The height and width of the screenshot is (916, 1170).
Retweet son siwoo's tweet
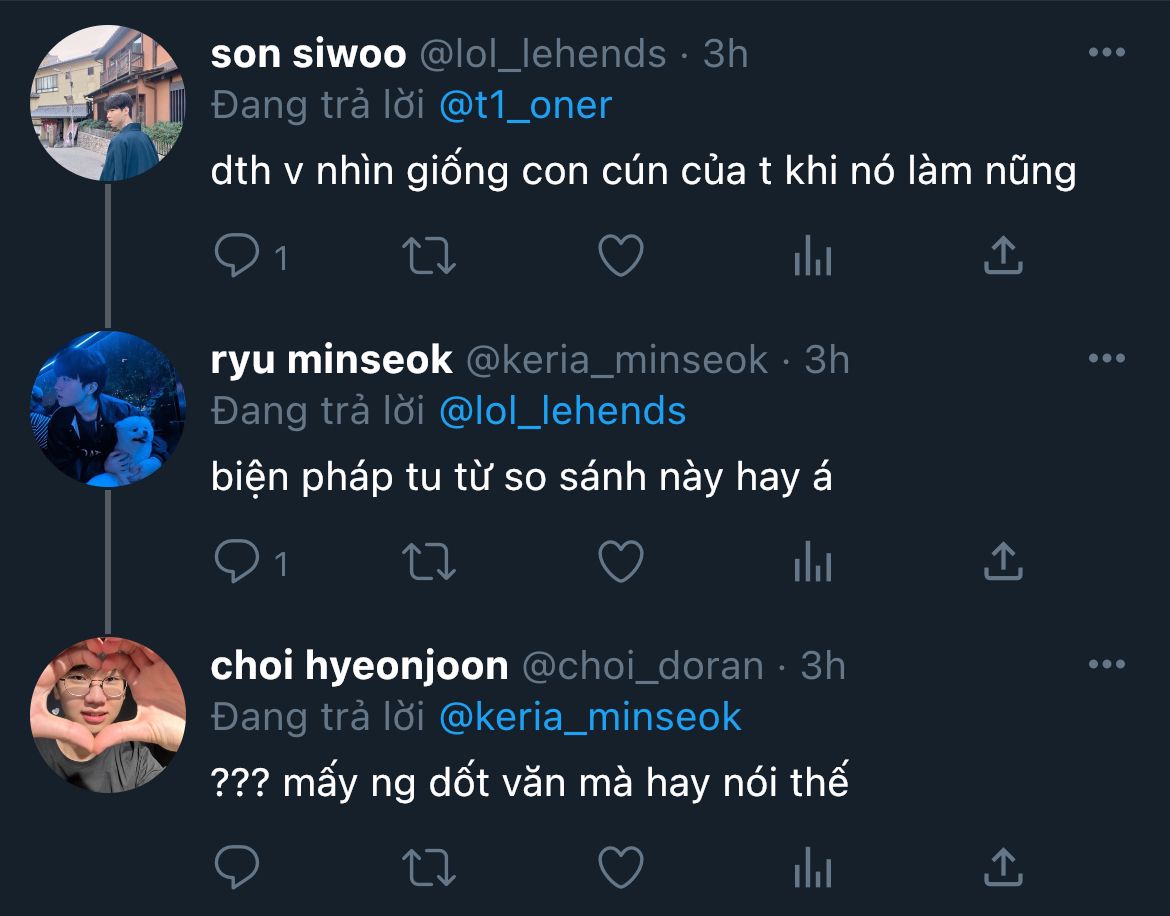click(x=429, y=256)
